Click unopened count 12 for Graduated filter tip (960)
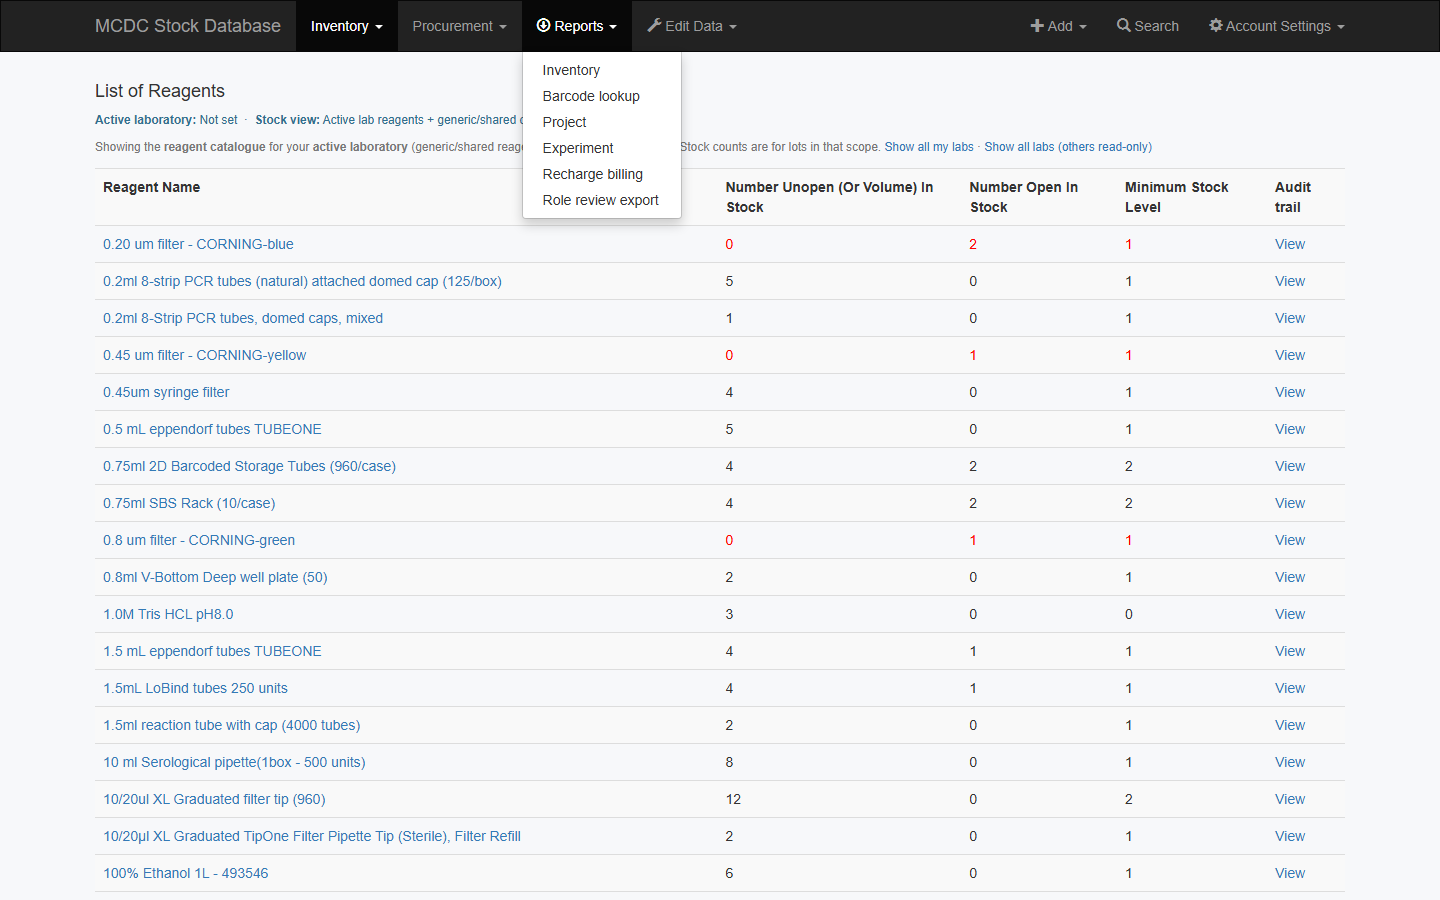 pos(733,799)
